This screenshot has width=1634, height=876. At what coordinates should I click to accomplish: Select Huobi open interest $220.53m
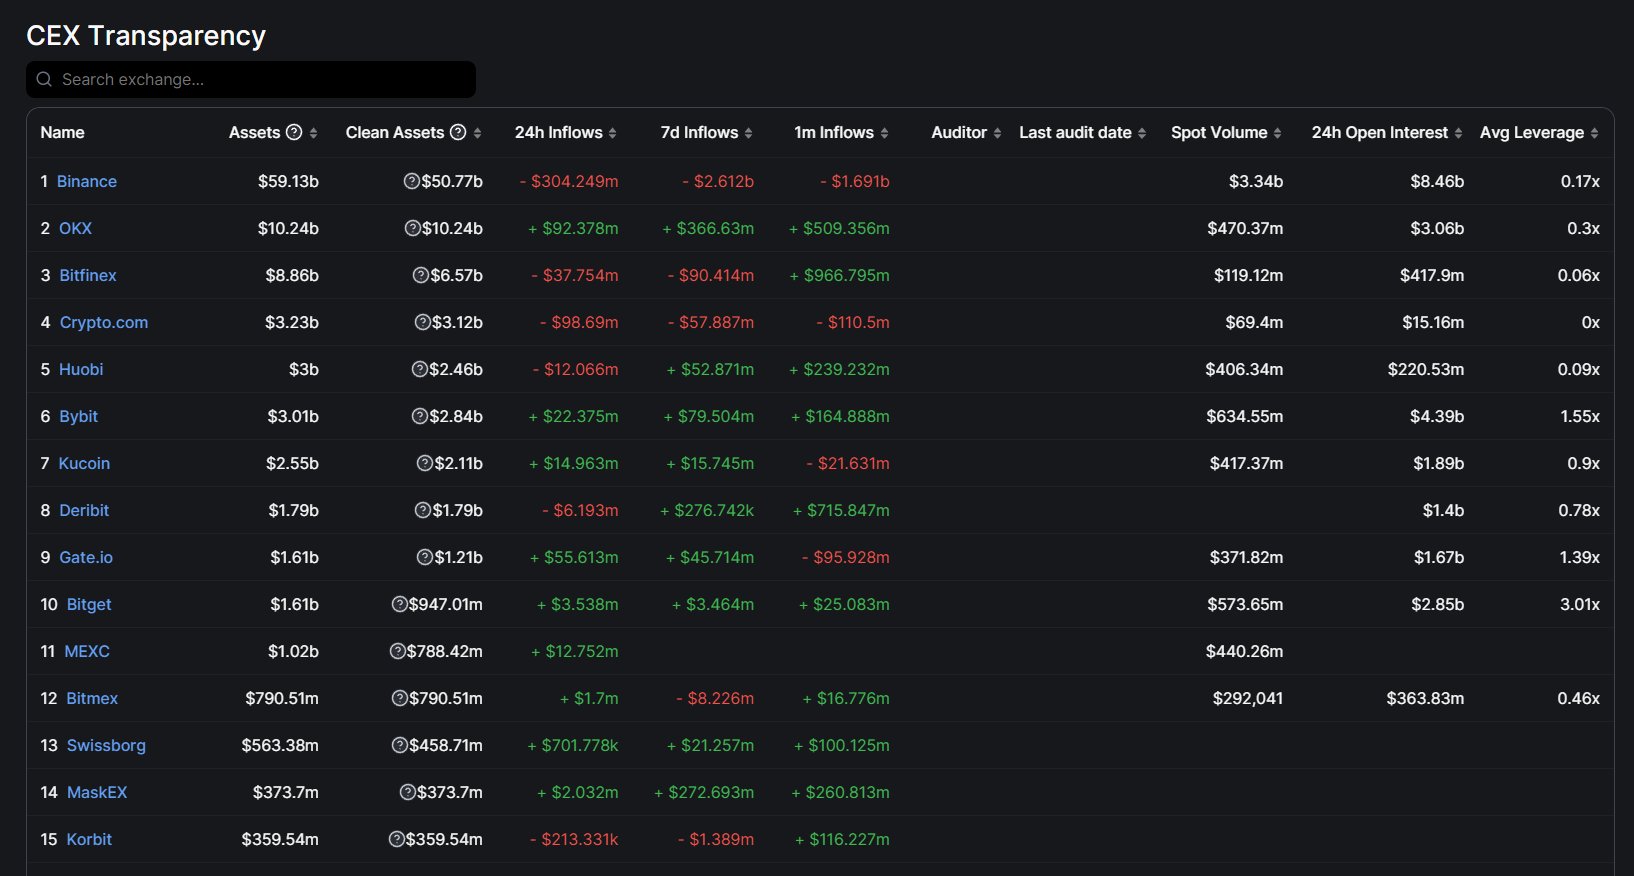tap(1426, 369)
